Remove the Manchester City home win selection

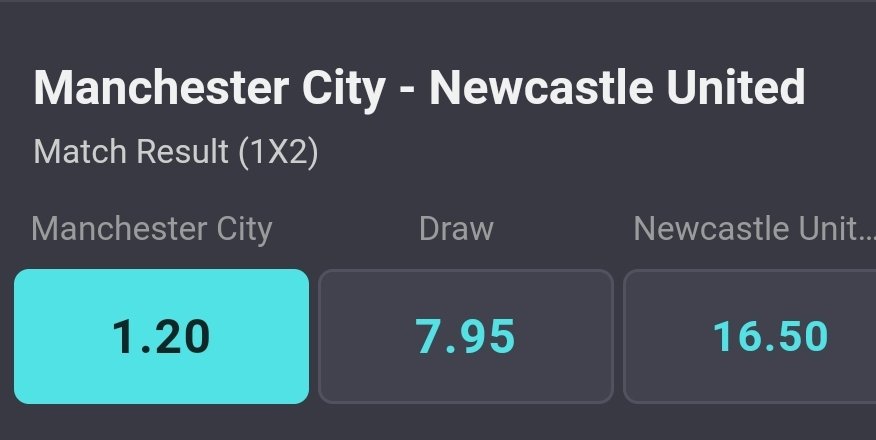click(x=161, y=336)
